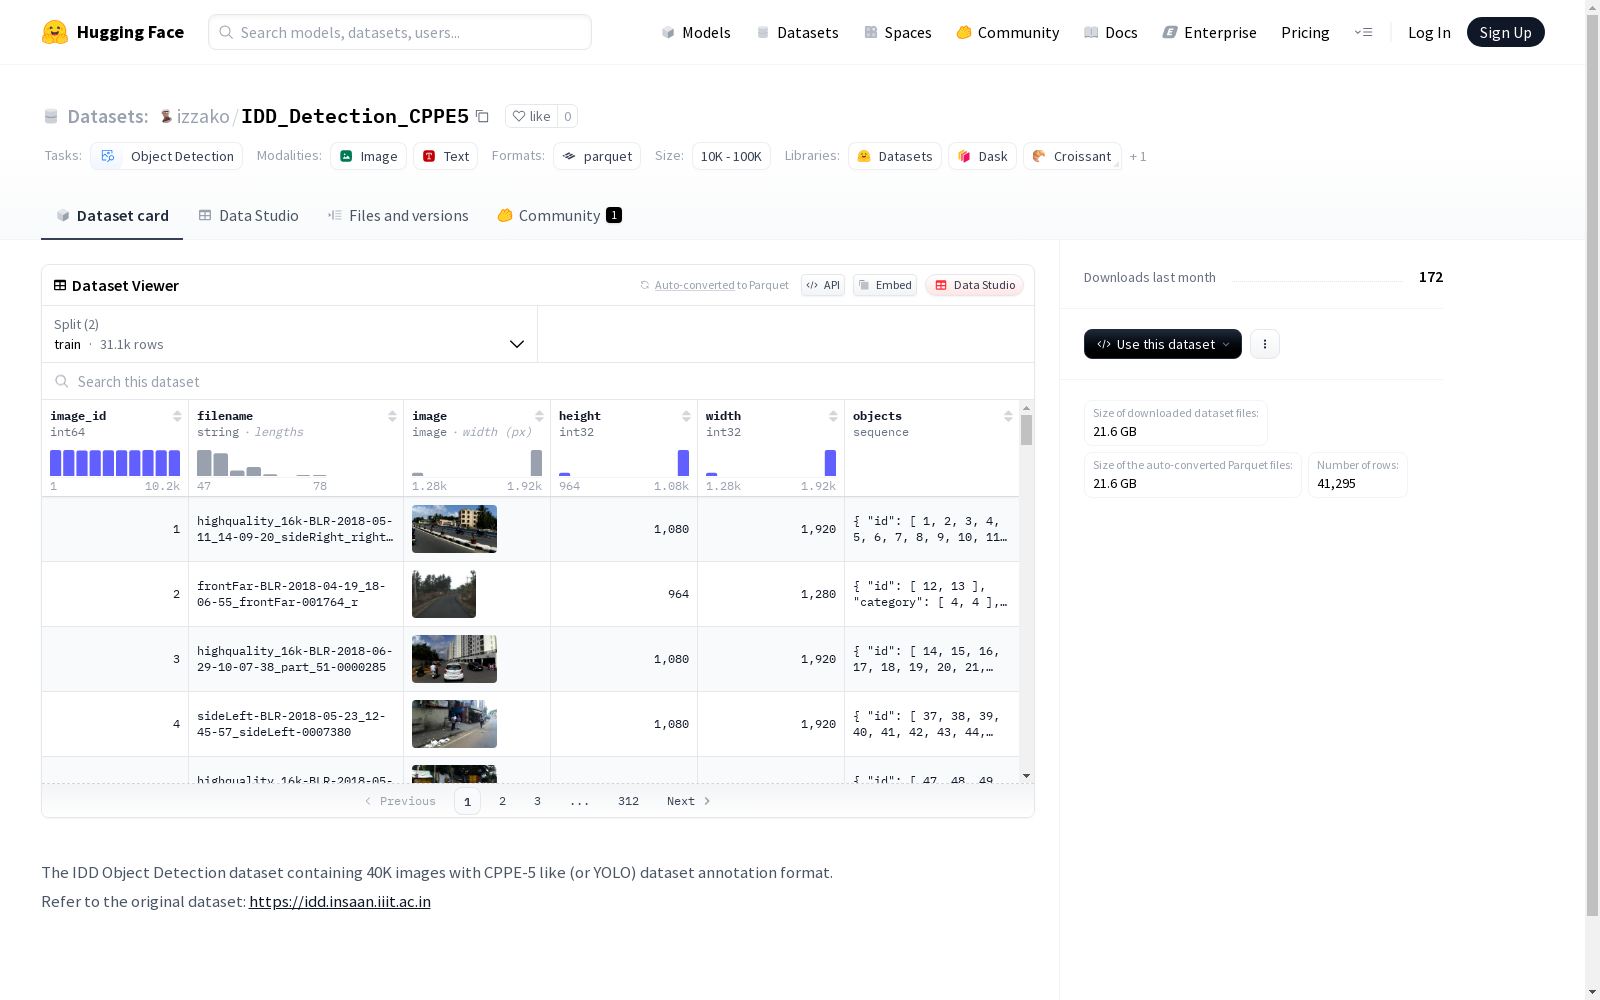The width and height of the screenshot is (1600, 1000).
Task: Open the row 3 image thumbnail
Action: 454,659
